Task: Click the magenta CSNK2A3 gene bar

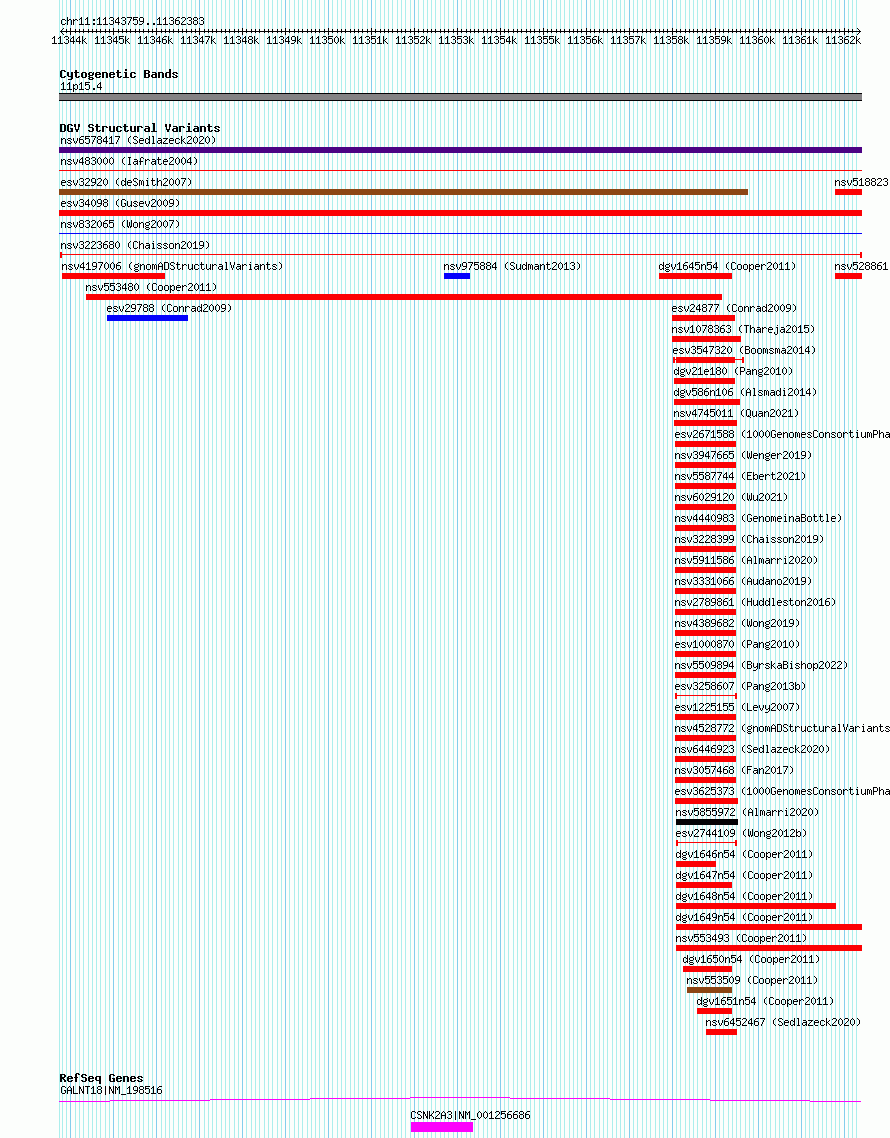Action: [441, 1127]
